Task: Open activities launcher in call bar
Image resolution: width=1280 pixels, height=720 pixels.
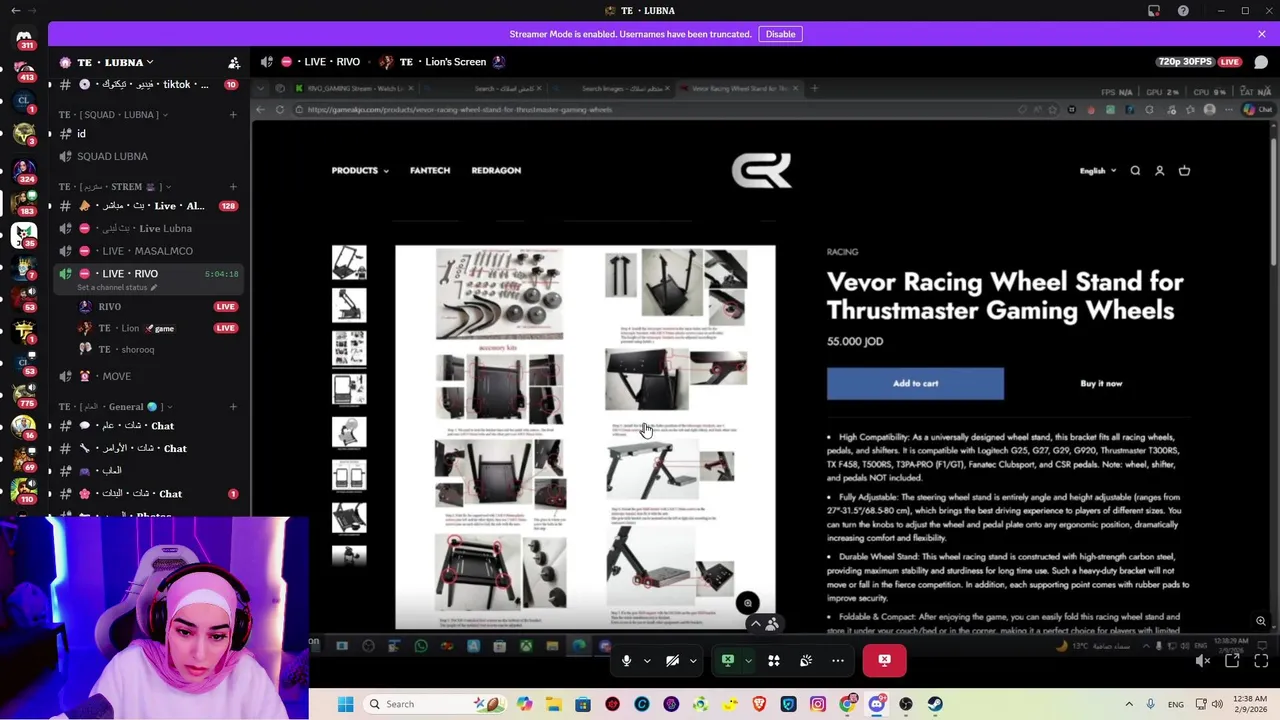Action: [773, 661]
